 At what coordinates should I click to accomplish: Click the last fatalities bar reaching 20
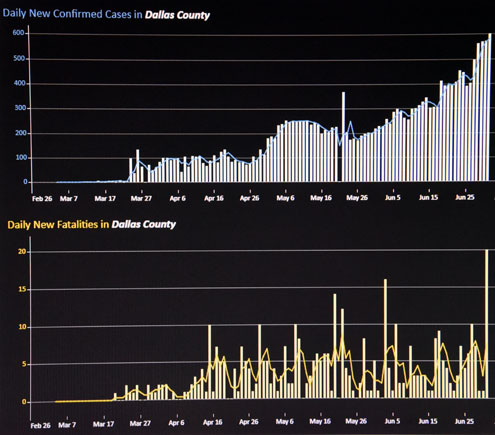tap(487, 323)
